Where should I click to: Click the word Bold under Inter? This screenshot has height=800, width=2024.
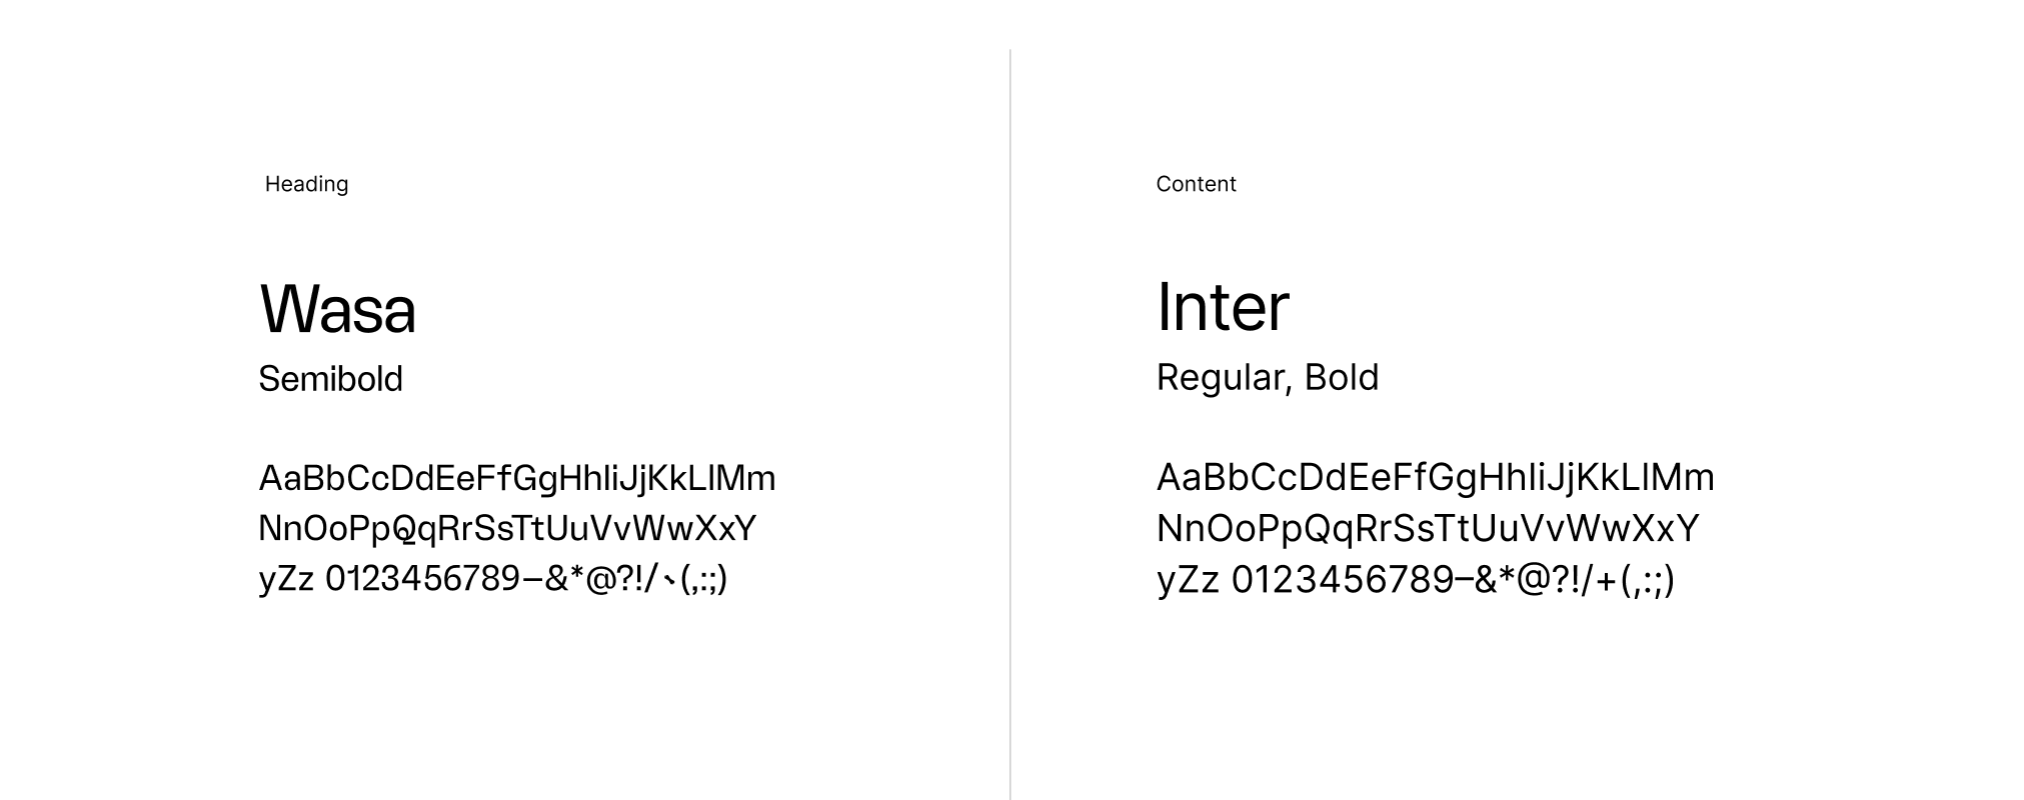click(1342, 377)
